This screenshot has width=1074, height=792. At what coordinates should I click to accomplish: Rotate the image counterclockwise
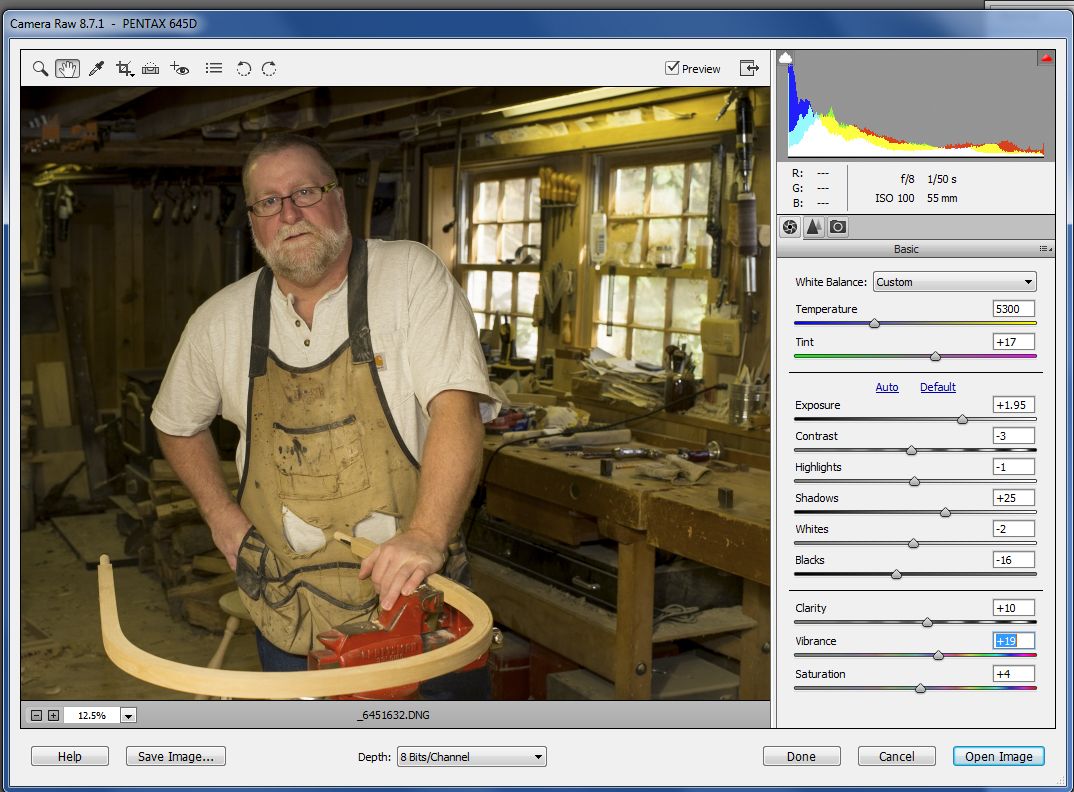[x=245, y=68]
